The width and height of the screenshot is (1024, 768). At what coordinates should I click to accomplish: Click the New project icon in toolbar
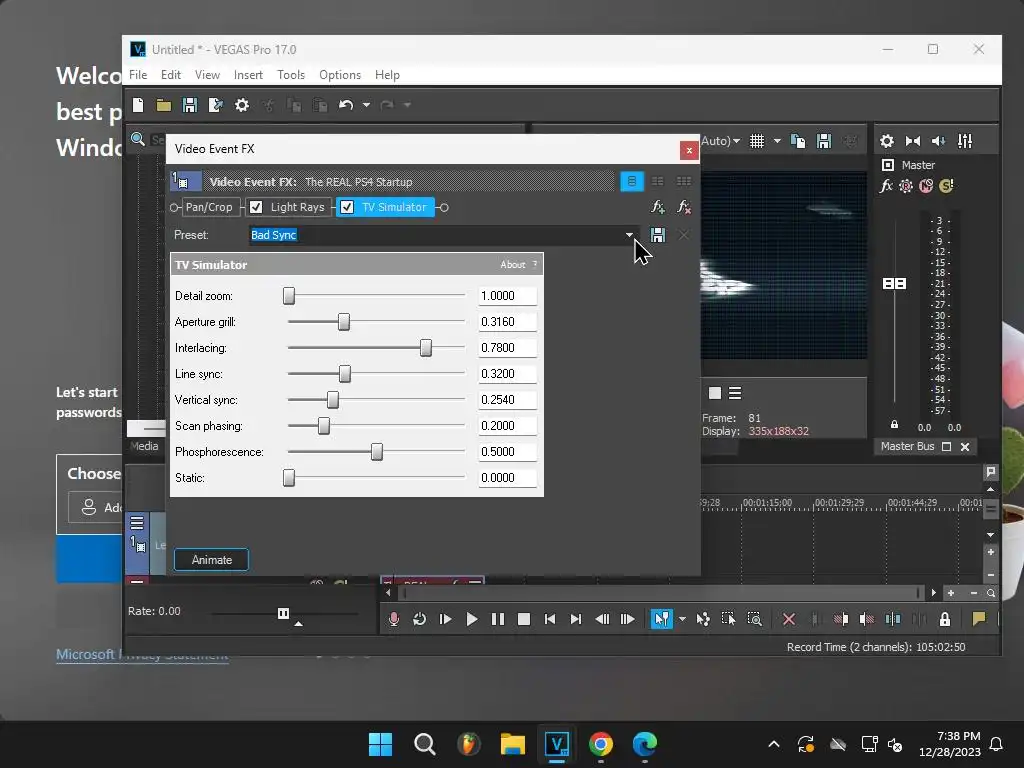(x=138, y=105)
